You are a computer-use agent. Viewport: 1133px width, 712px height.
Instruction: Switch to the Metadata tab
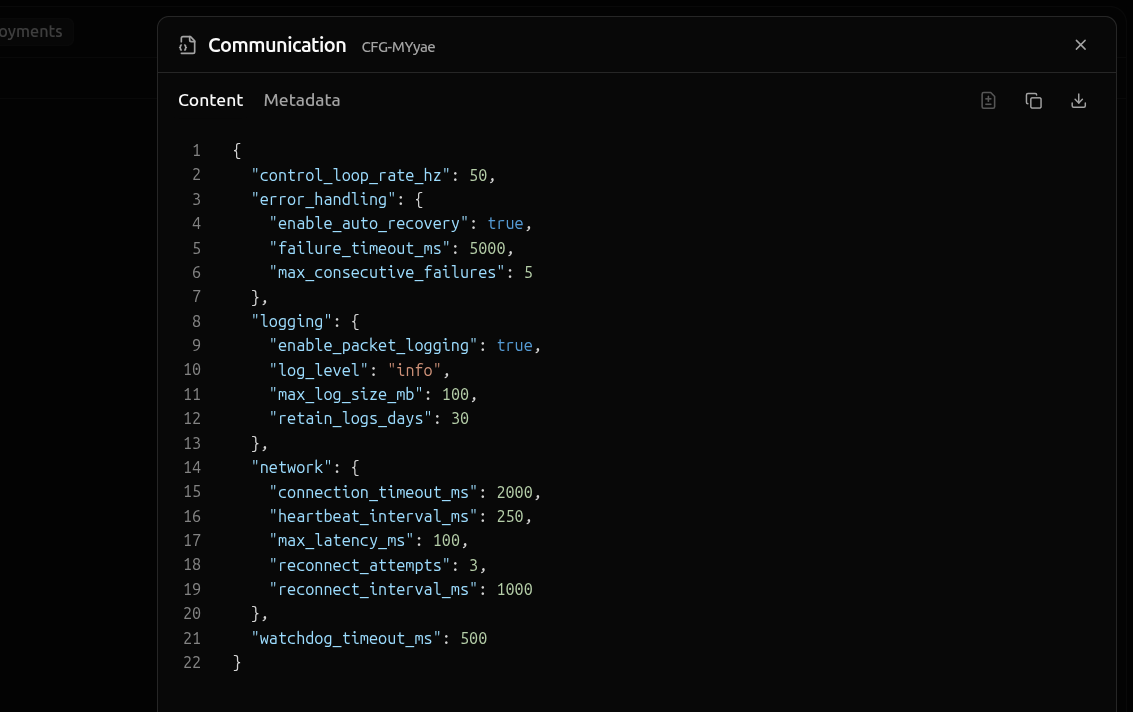(301, 100)
